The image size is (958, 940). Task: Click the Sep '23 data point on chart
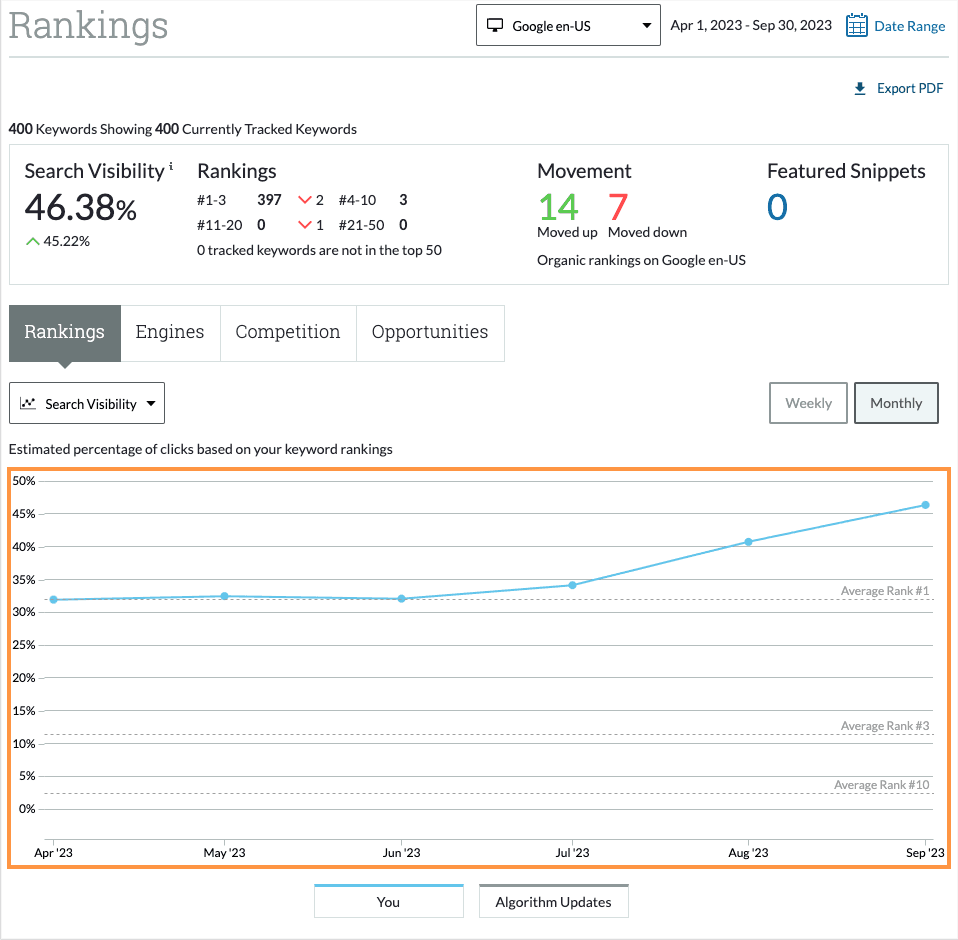tap(925, 505)
